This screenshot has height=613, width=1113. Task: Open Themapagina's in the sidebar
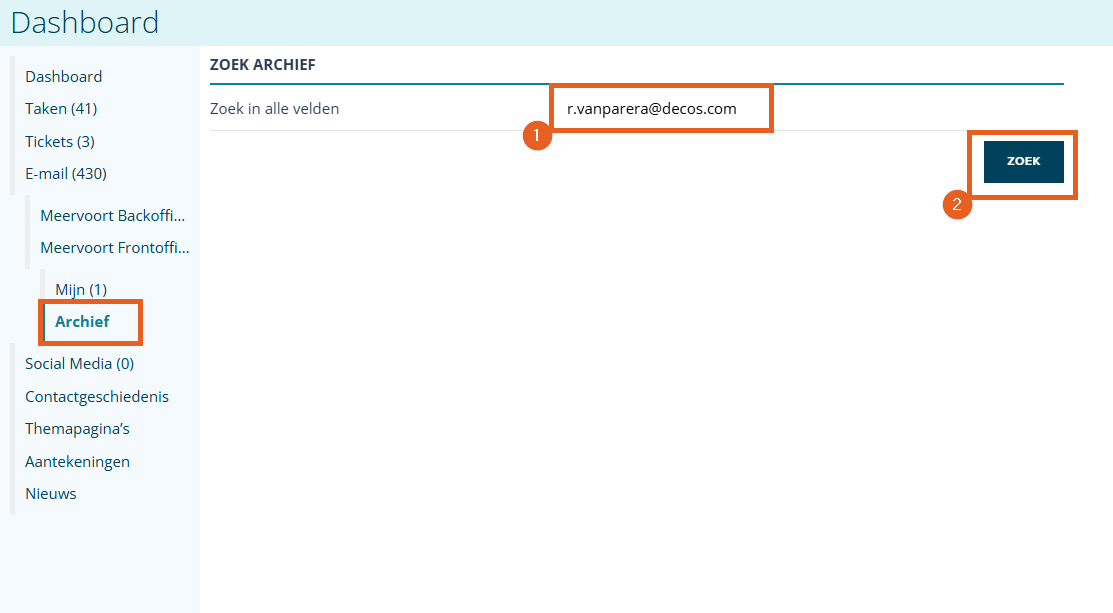pyautogui.click(x=77, y=429)
